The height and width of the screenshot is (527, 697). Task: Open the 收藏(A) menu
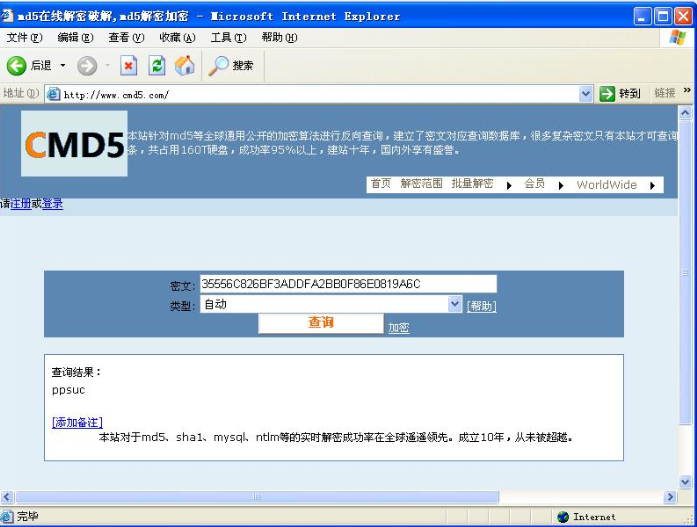pos(177,38)
